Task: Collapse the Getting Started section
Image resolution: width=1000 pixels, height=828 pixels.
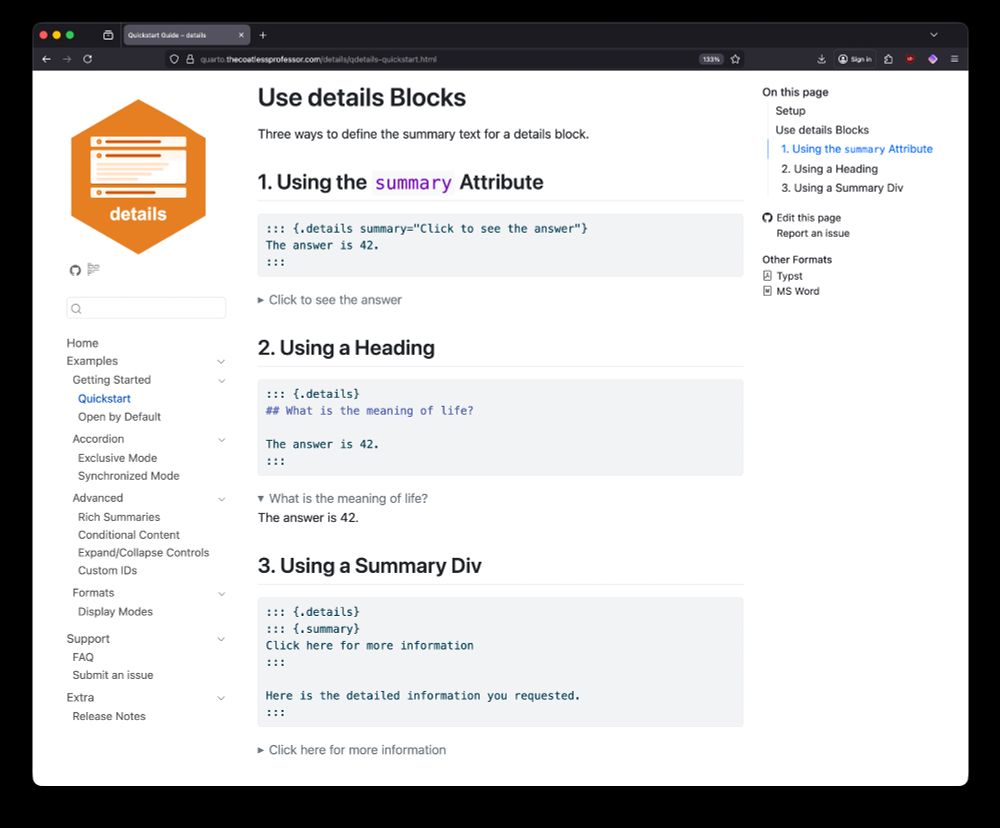Action: click(220, 380)
